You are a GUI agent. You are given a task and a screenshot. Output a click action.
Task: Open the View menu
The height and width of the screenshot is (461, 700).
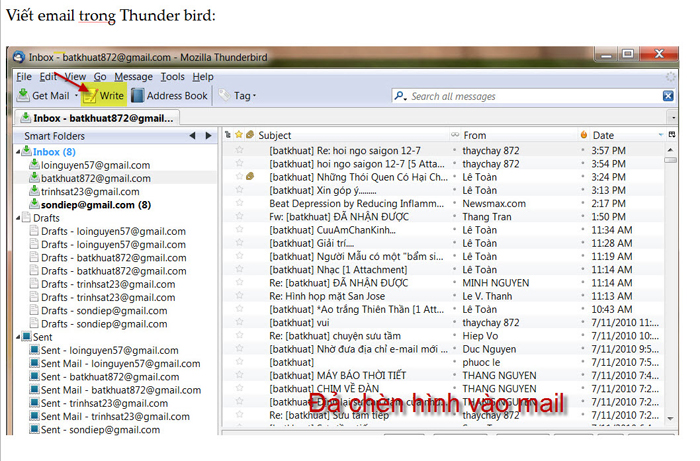coord(75,77)
